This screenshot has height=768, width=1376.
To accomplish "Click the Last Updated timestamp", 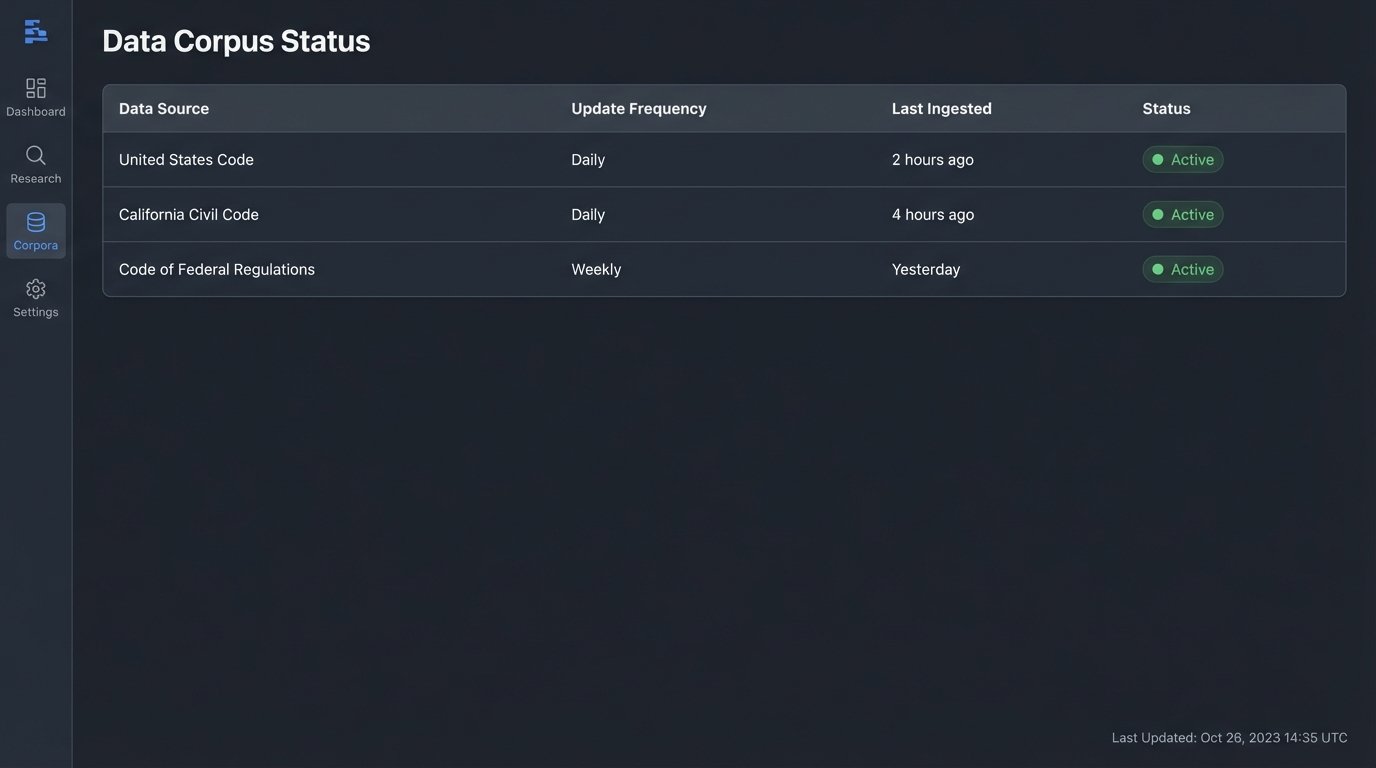I will click(1229, 738).
